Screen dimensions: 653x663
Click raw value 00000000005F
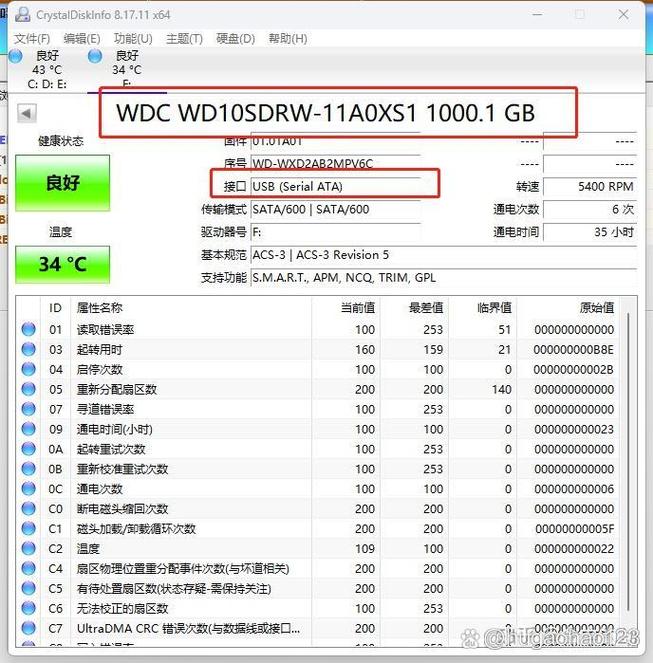tap(574, 529)
